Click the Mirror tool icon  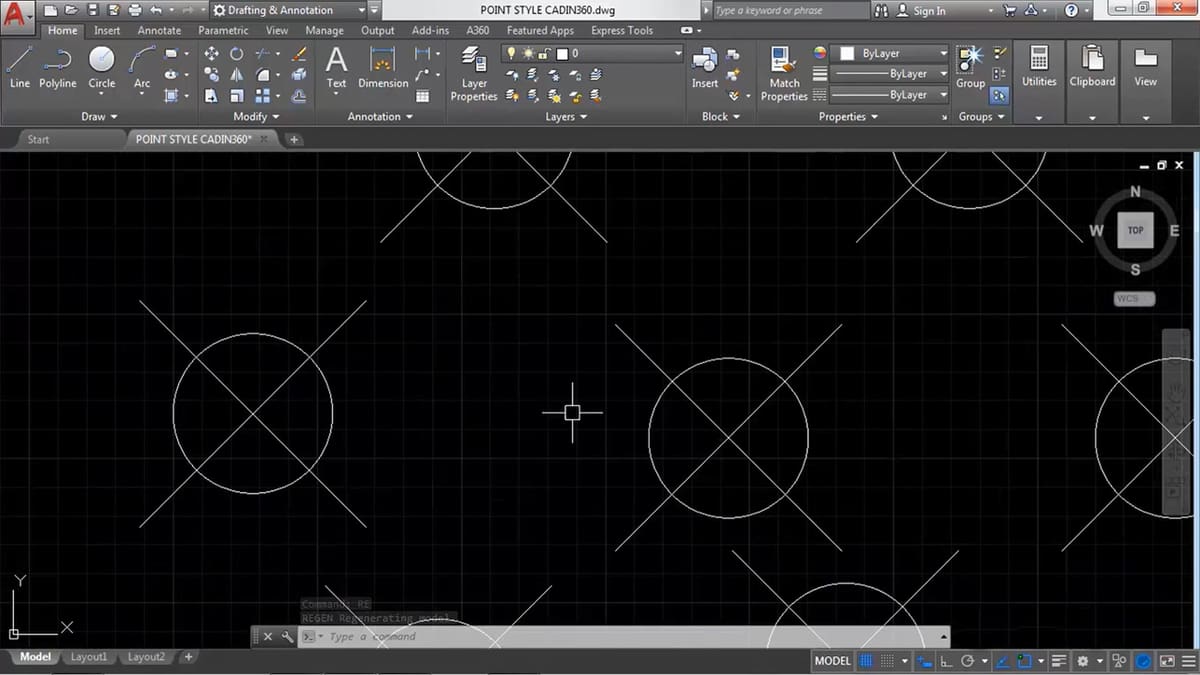click(x=236, y=75)
